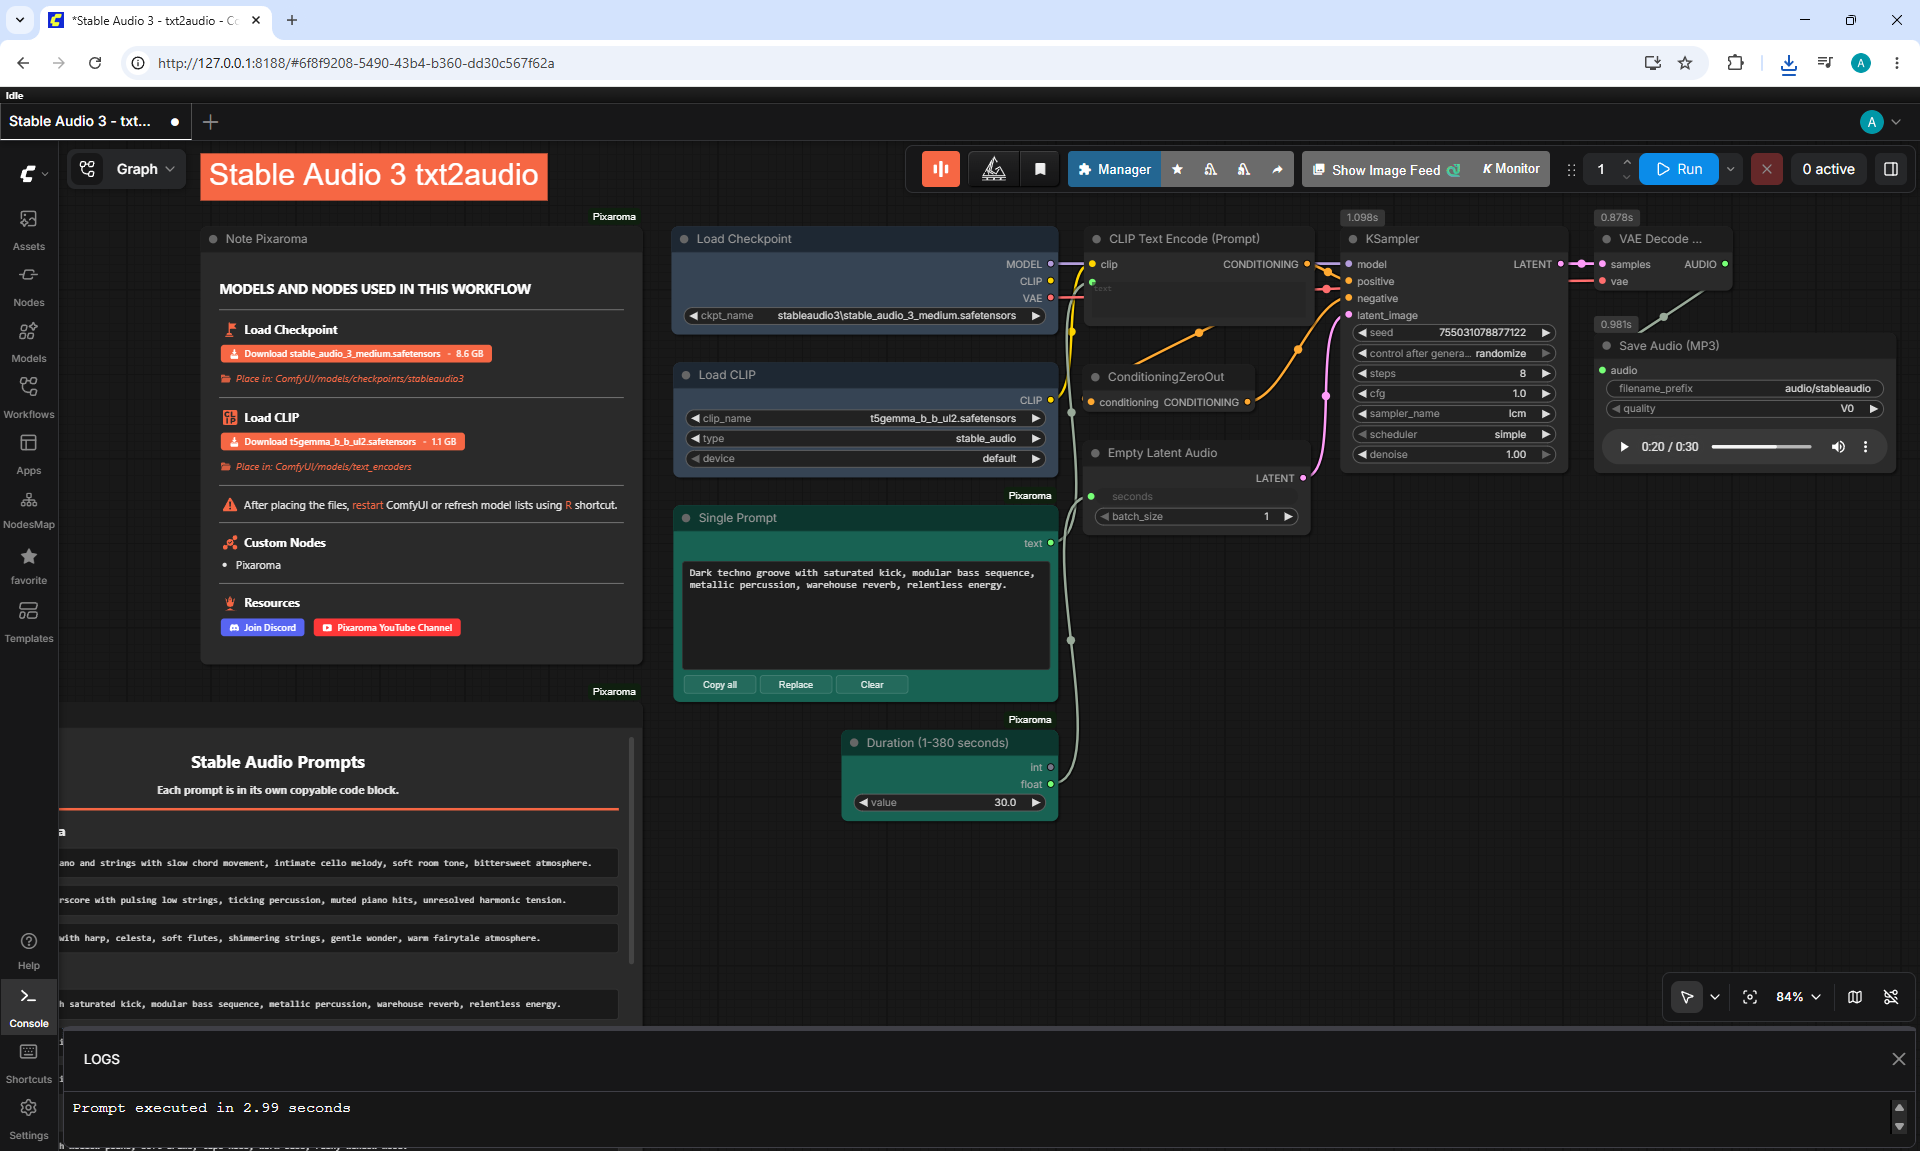
Task: Click the Join Discord button
Action: (263, 628)
